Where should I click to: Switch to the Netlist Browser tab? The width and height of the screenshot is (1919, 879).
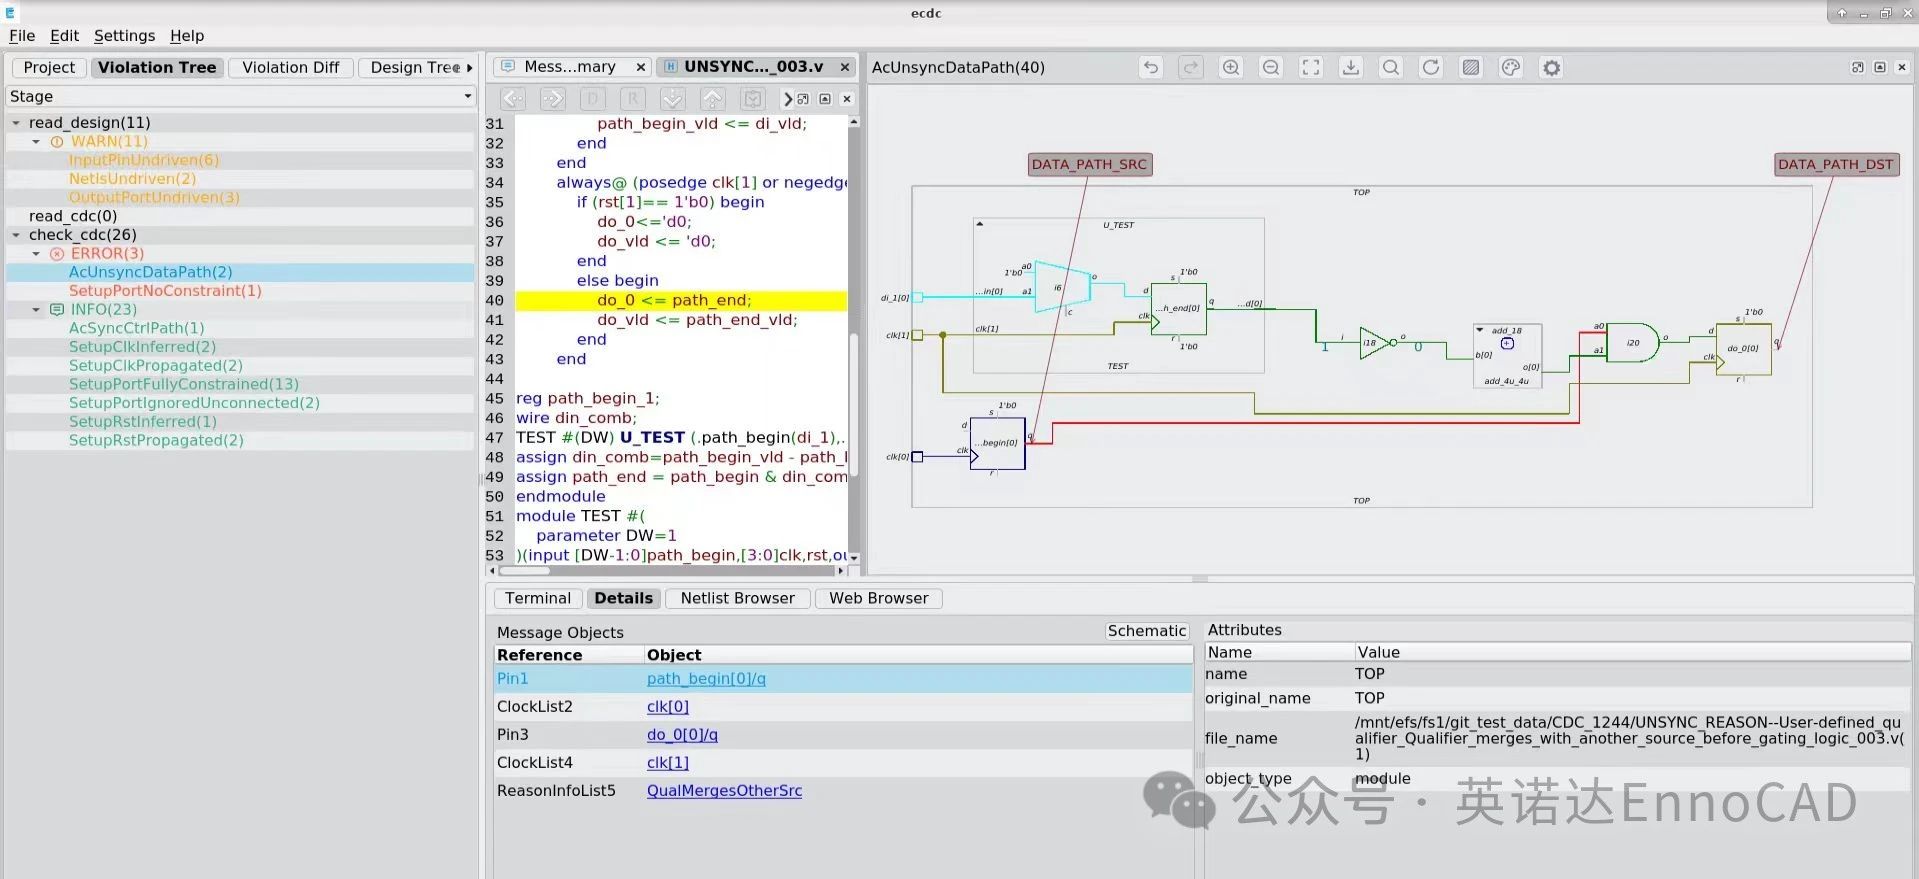coord(737,598)
